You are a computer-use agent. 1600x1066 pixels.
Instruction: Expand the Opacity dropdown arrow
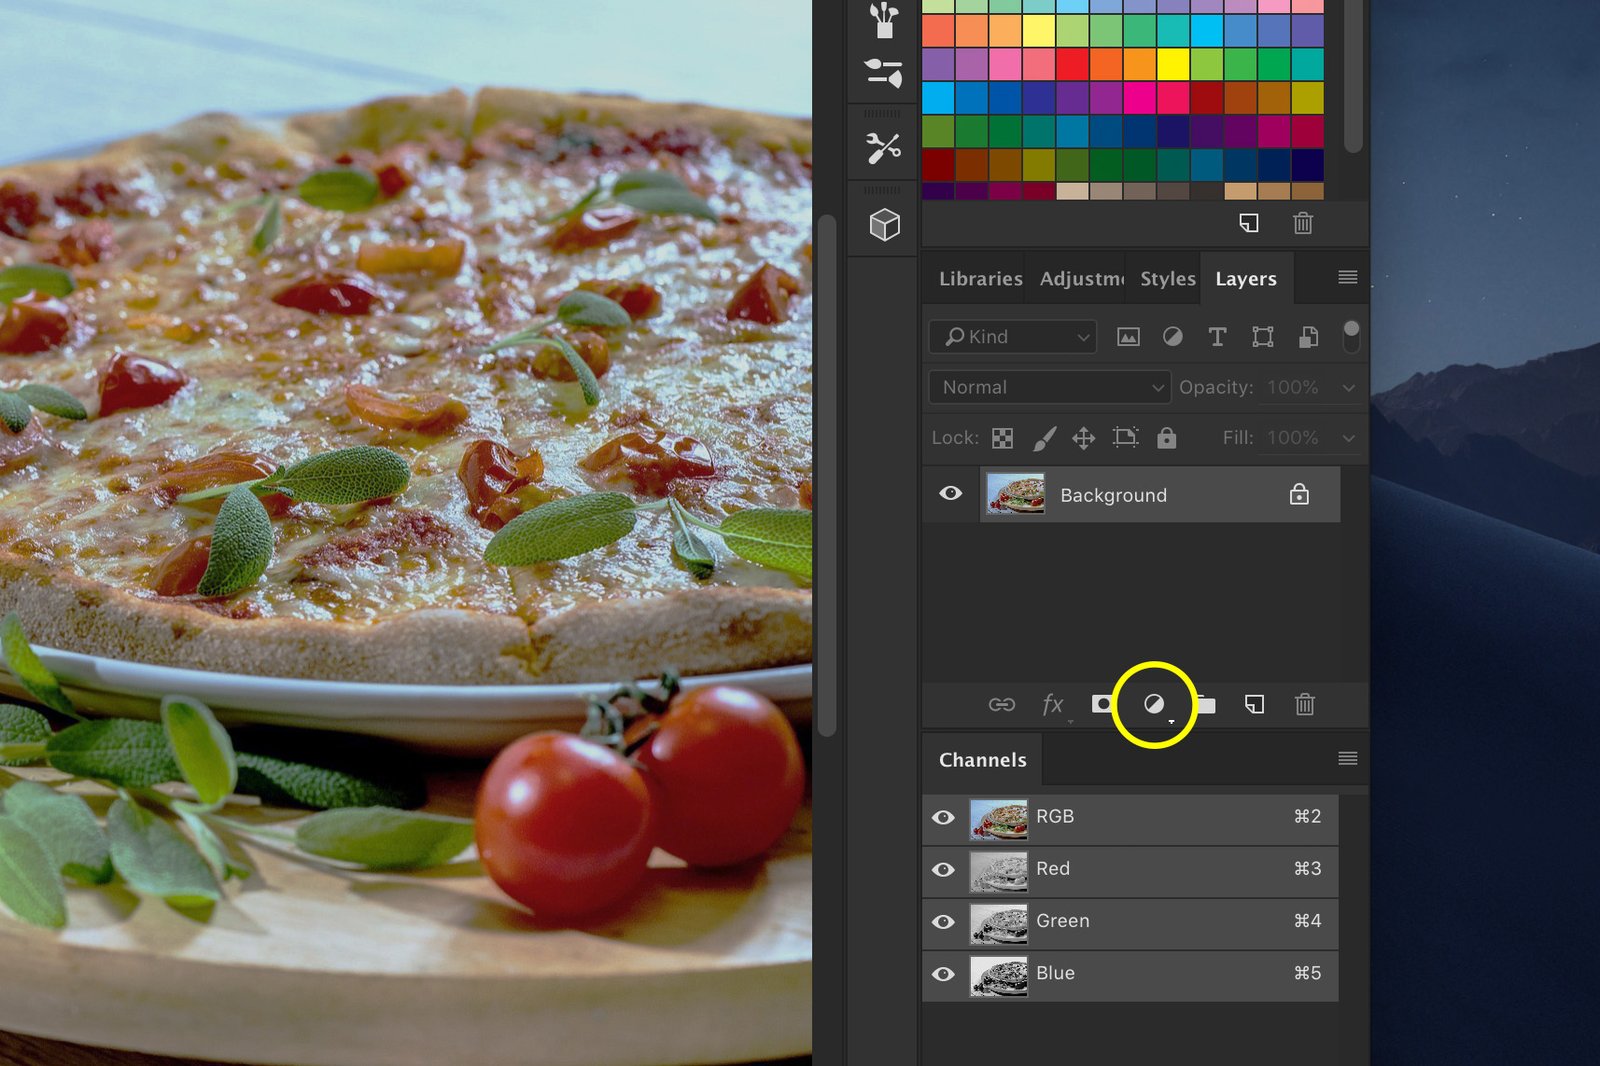[x=1349, y=387]
